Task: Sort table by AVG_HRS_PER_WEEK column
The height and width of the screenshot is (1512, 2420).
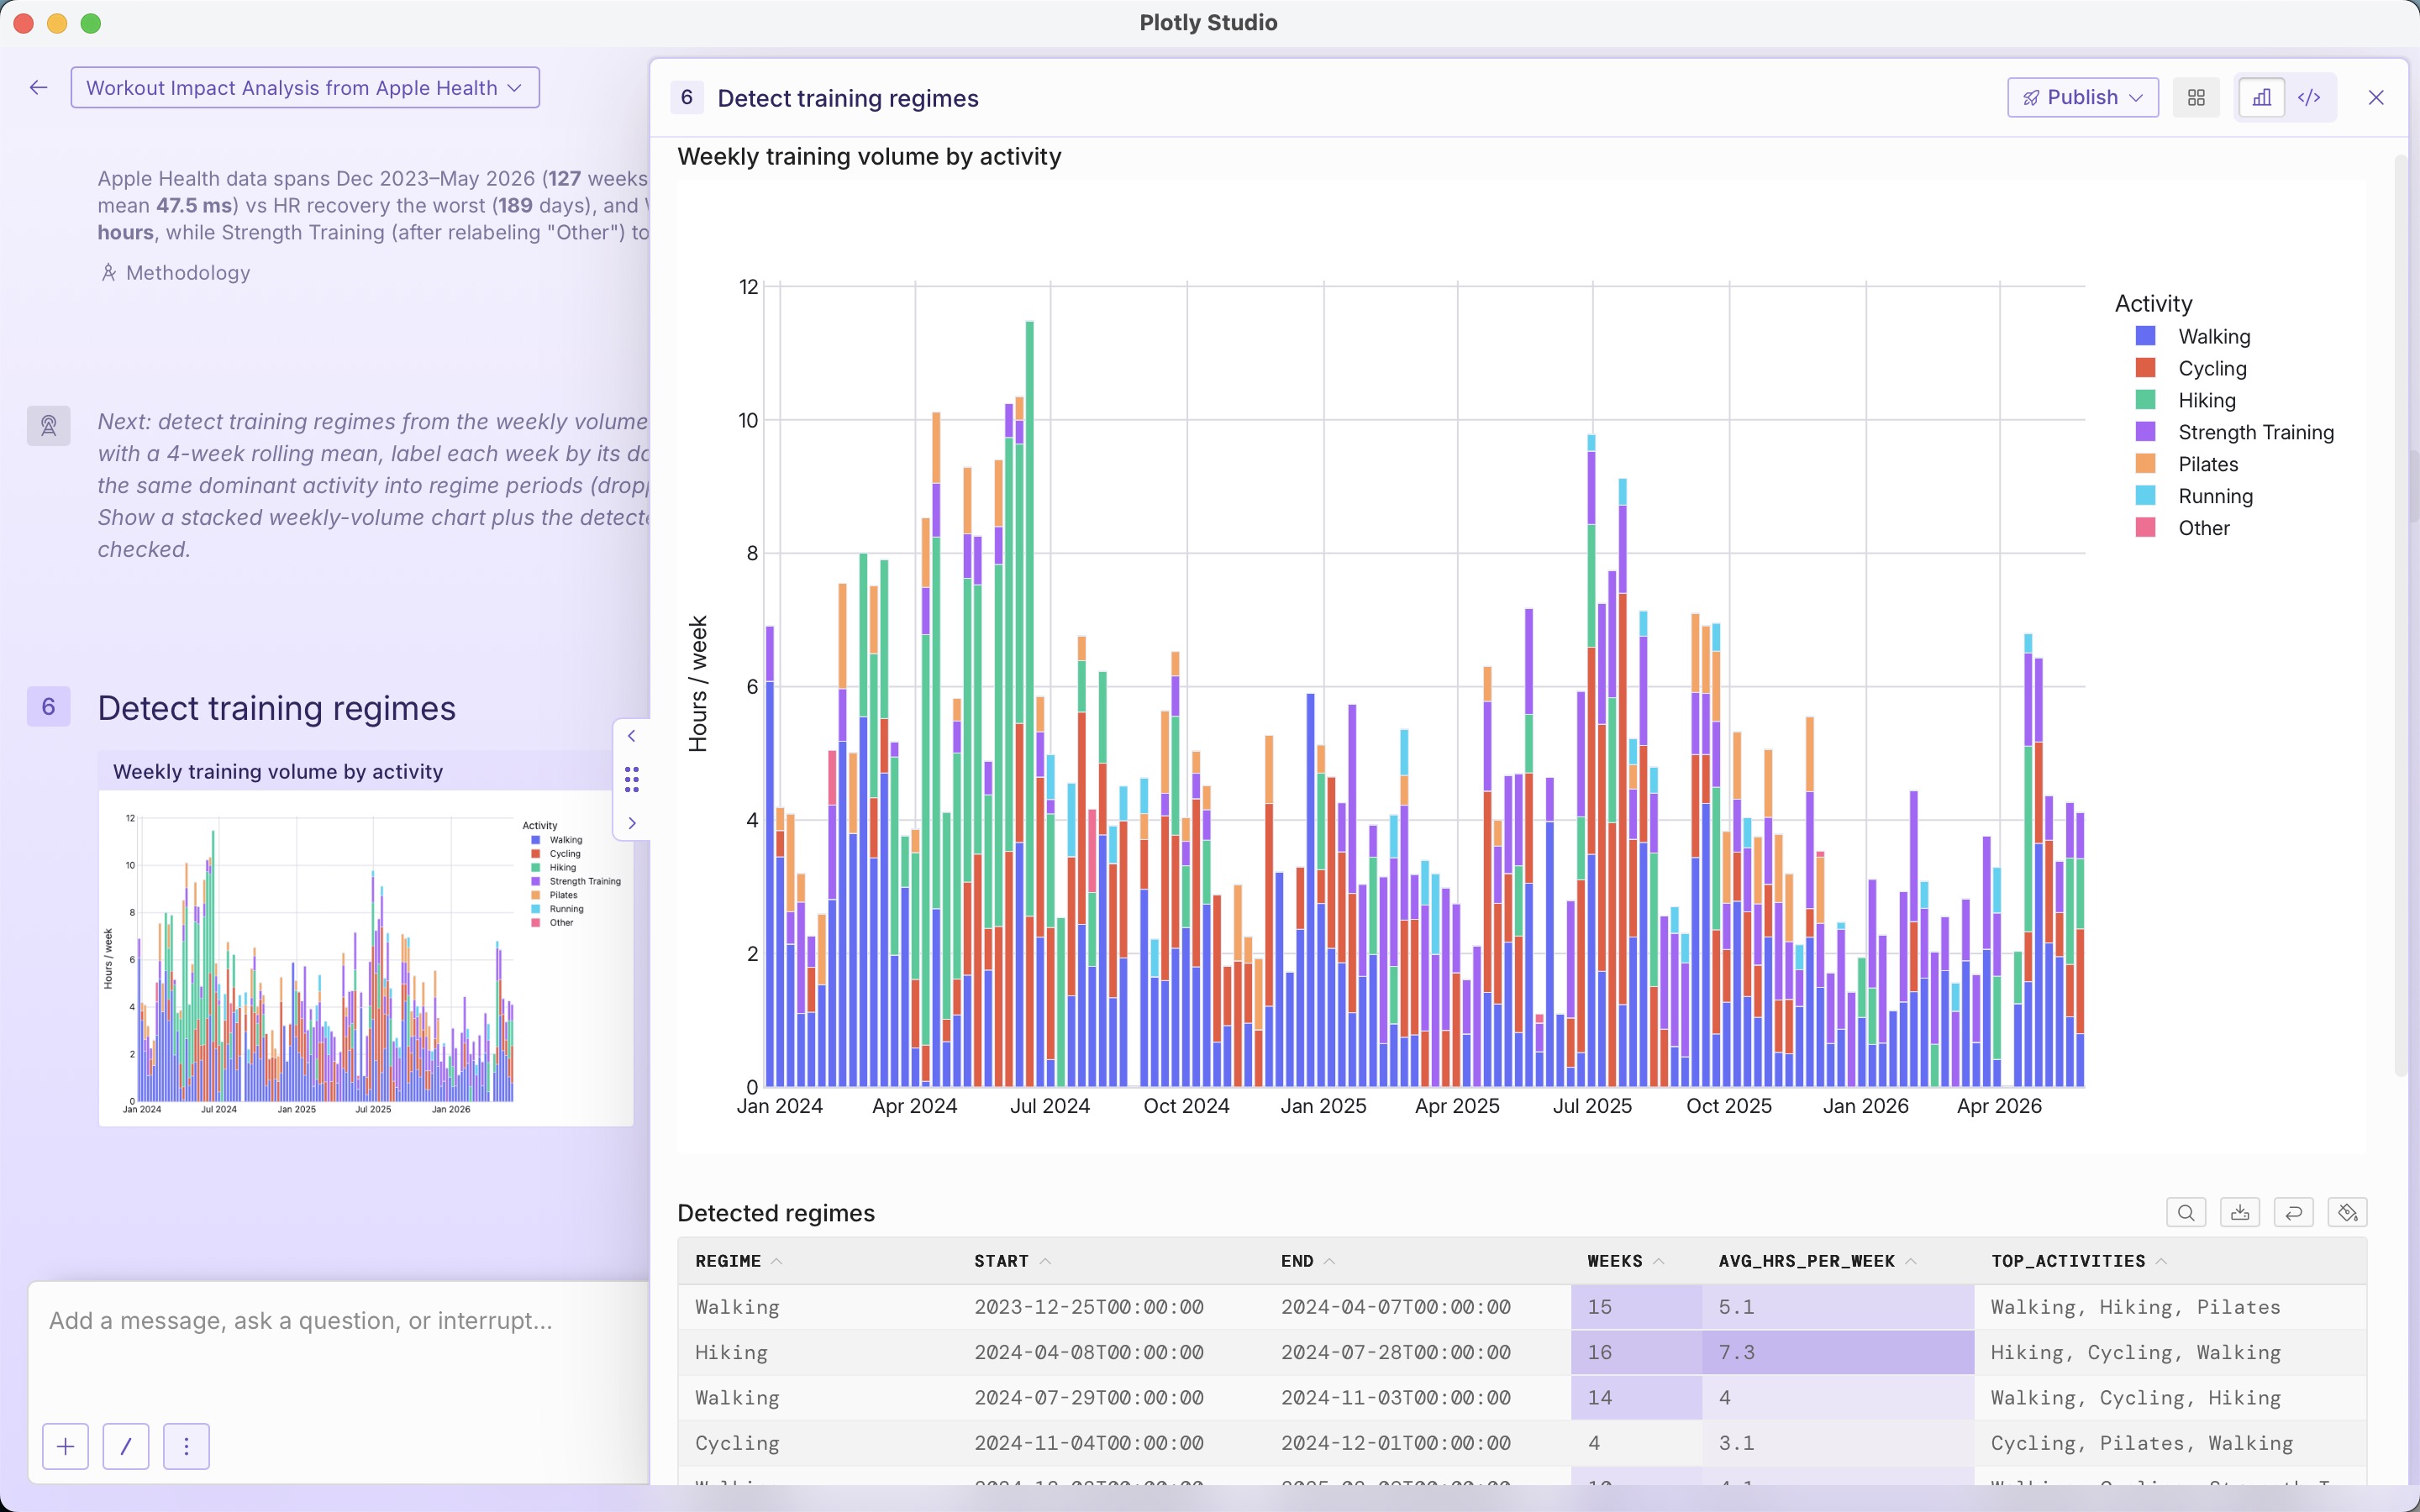Action: pyautogui.click(x=1817, y=1262)
